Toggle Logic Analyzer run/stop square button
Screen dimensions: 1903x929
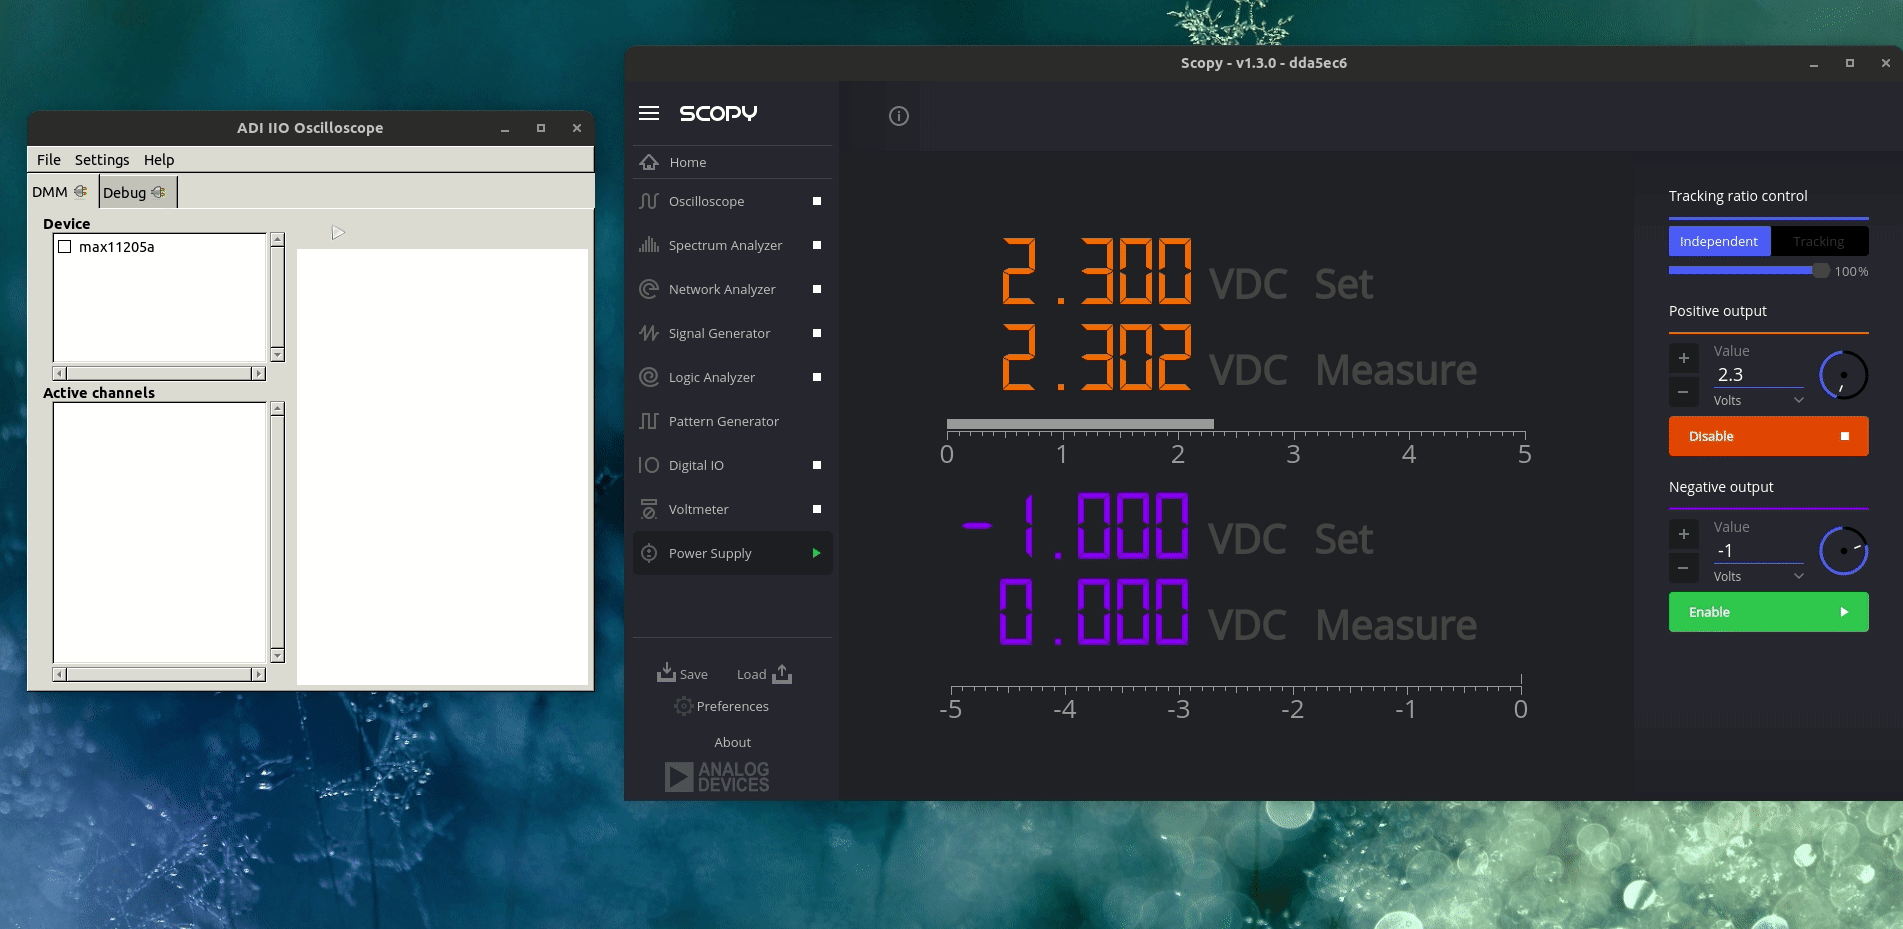817,377
